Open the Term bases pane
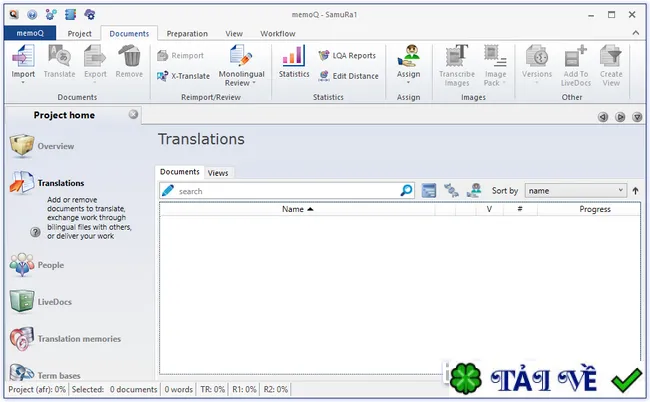Image resolution: width=650 pixels, height=402 pixels. 45,374
